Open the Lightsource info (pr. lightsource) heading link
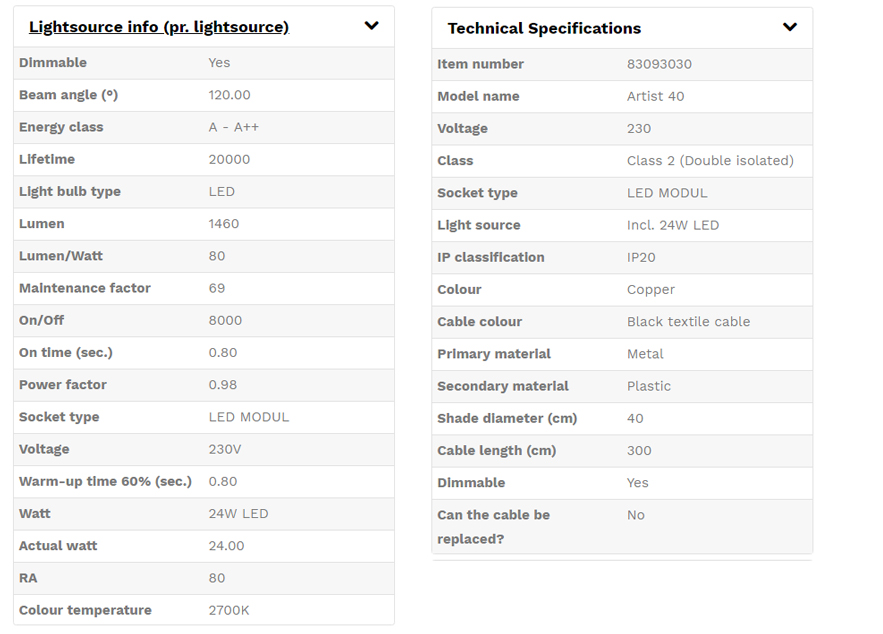 click(159, 27)
